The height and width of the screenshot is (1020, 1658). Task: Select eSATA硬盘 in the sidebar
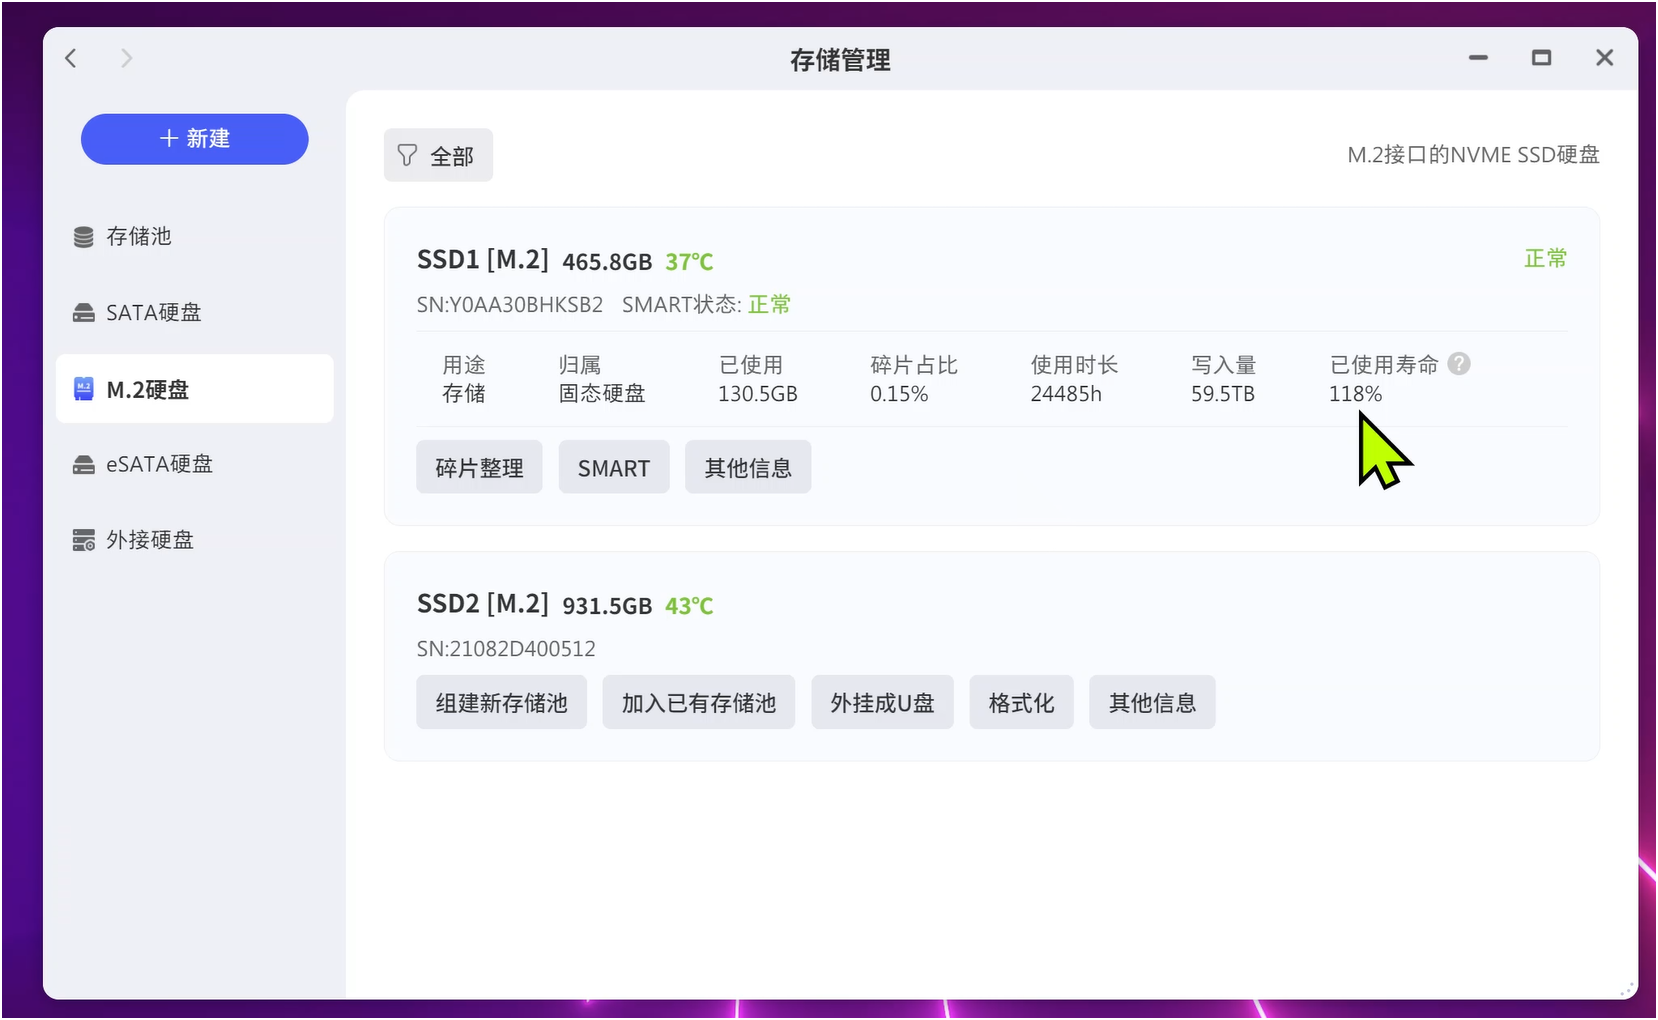(195, 465)
